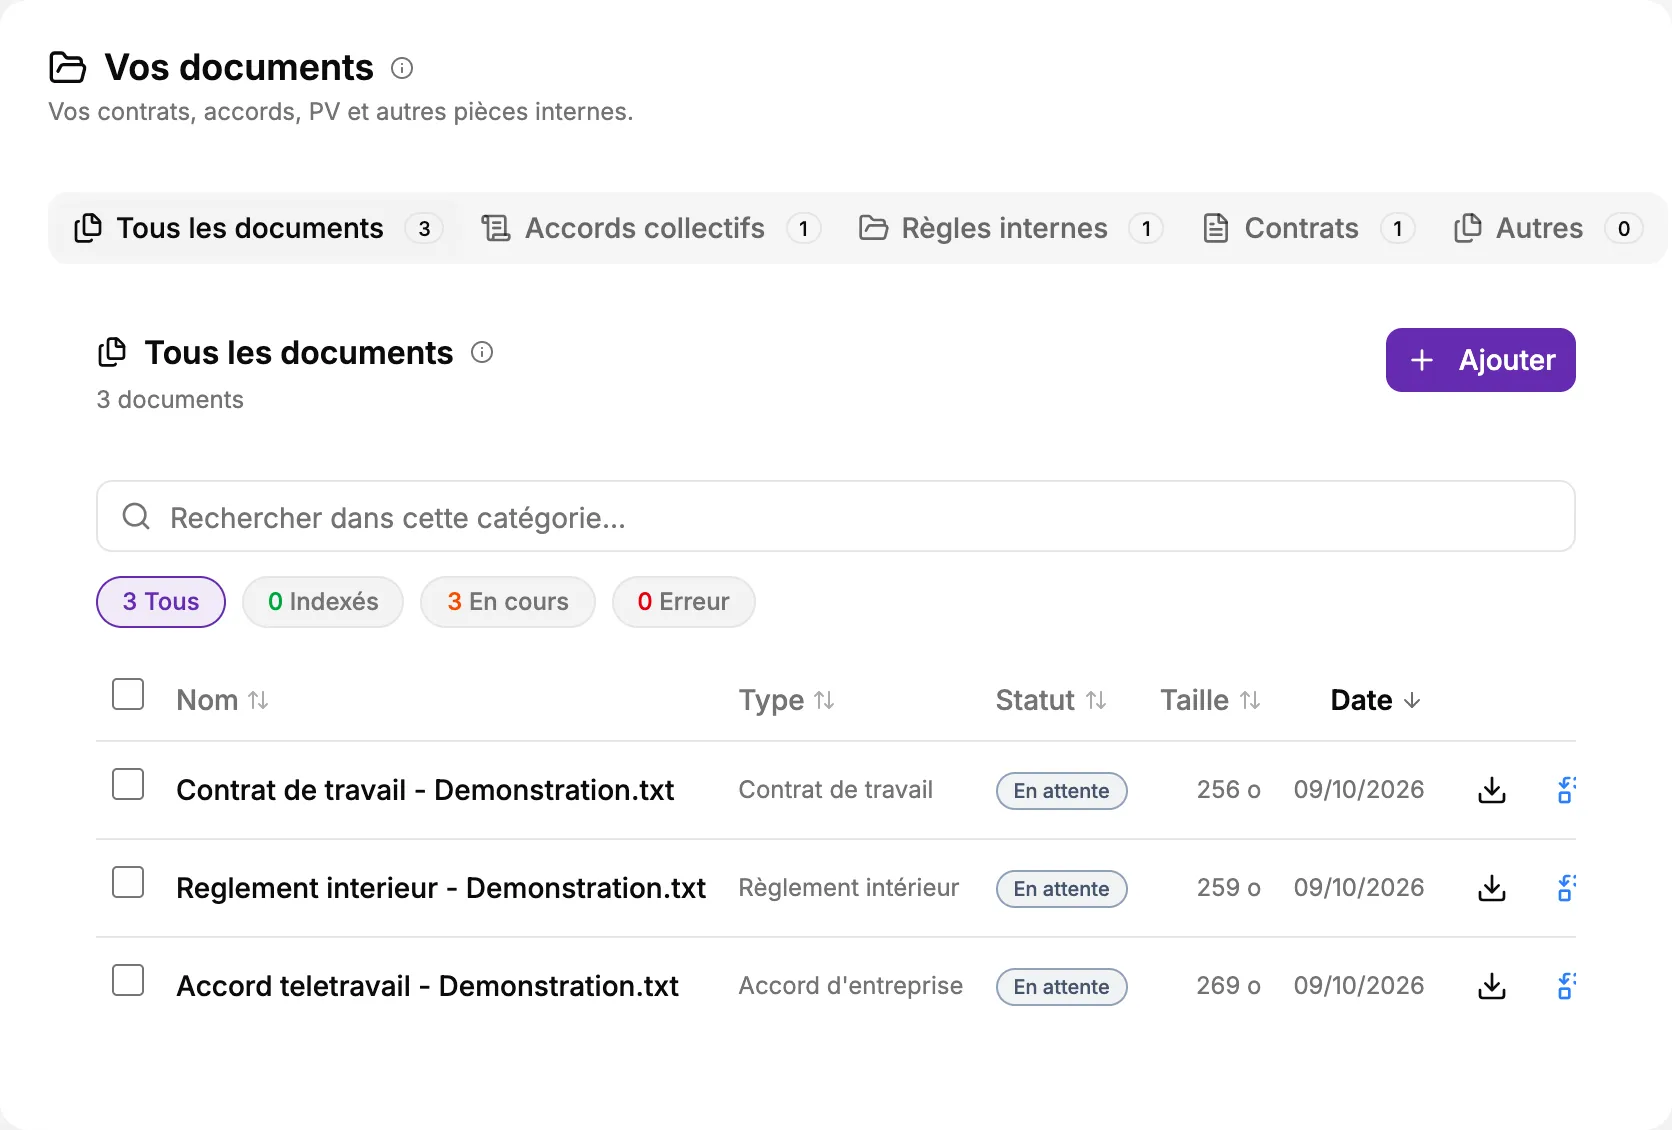Click the info icon beside Vos documents
Viewport: 1672px width, 1130px height.
click(x=402, y=68)
